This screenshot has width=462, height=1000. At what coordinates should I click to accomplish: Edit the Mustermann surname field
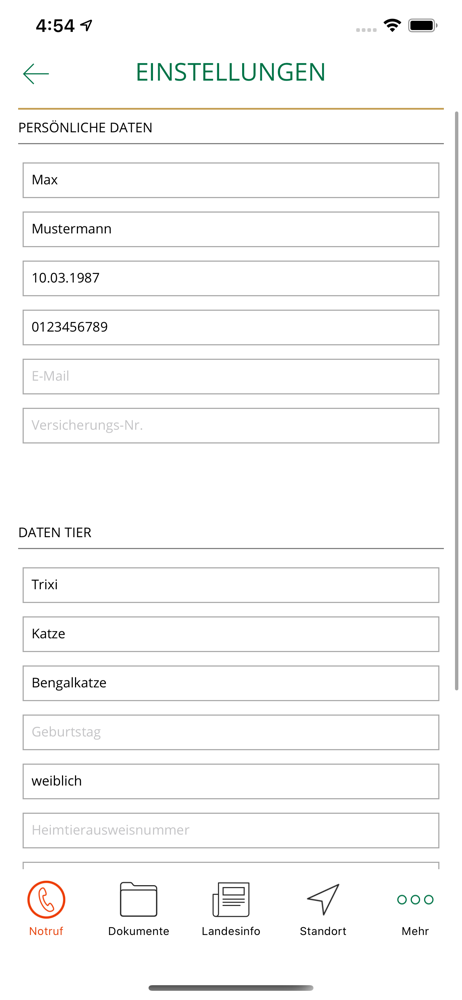coord(231,229)
